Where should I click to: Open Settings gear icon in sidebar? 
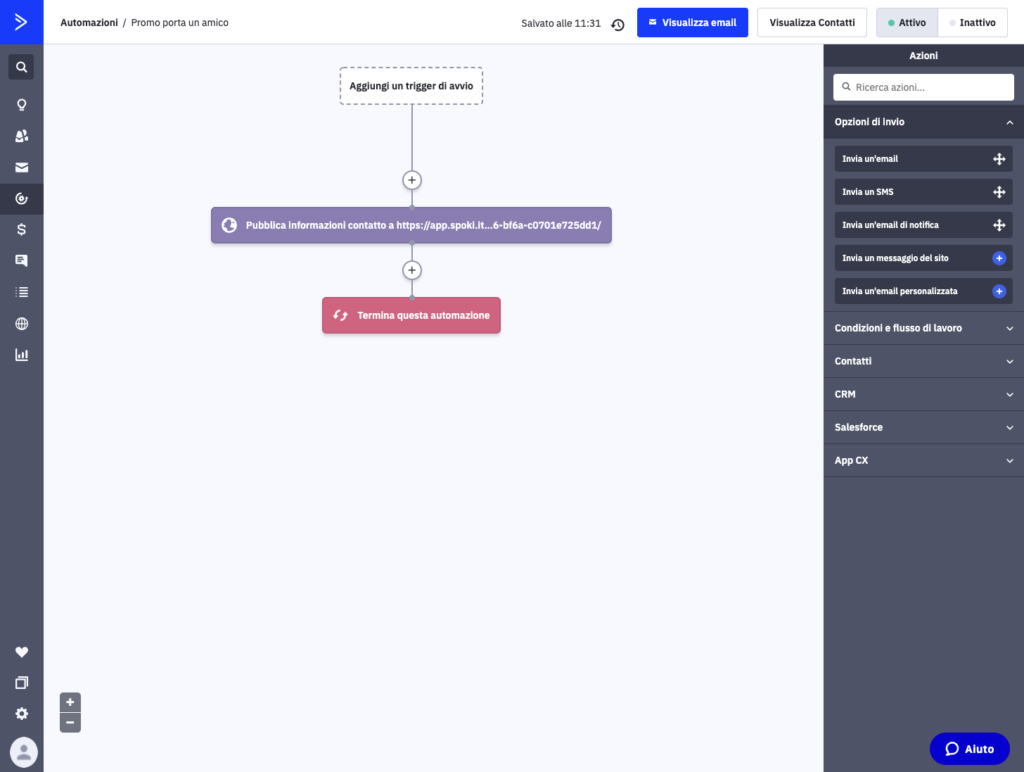pos(21,714)
